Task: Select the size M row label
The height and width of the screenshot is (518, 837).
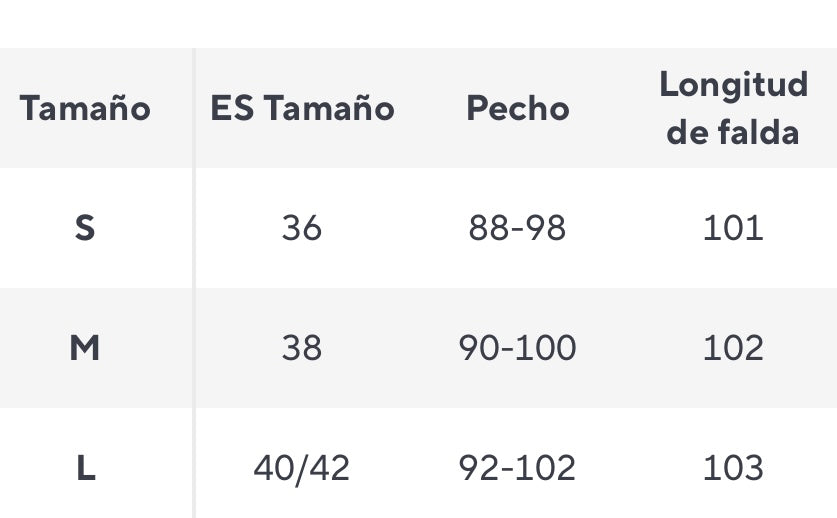Action: (x=85, y=348)
